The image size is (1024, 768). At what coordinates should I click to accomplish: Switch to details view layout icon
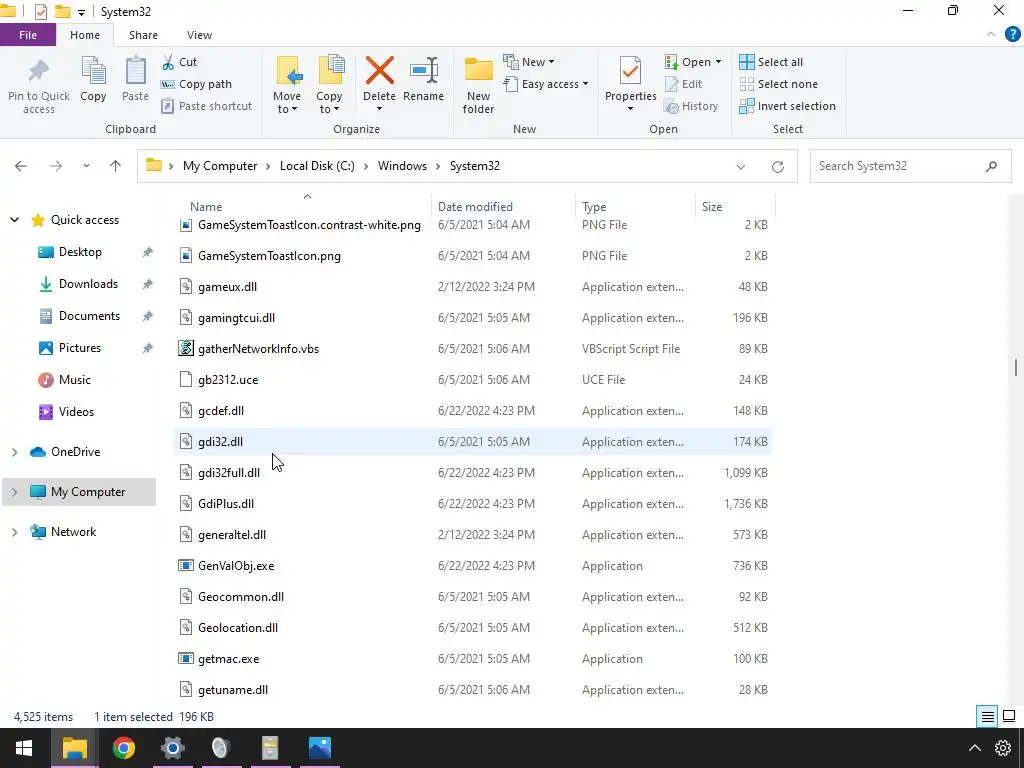(987, 716)
